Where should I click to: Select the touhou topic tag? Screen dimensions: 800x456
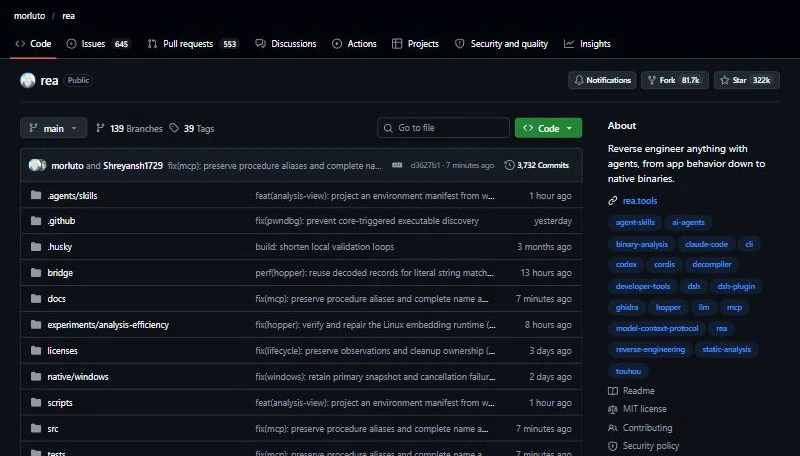(x=628, y=371)
